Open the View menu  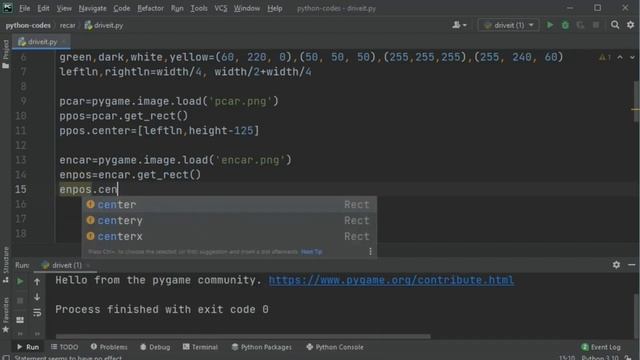[64, 8]
